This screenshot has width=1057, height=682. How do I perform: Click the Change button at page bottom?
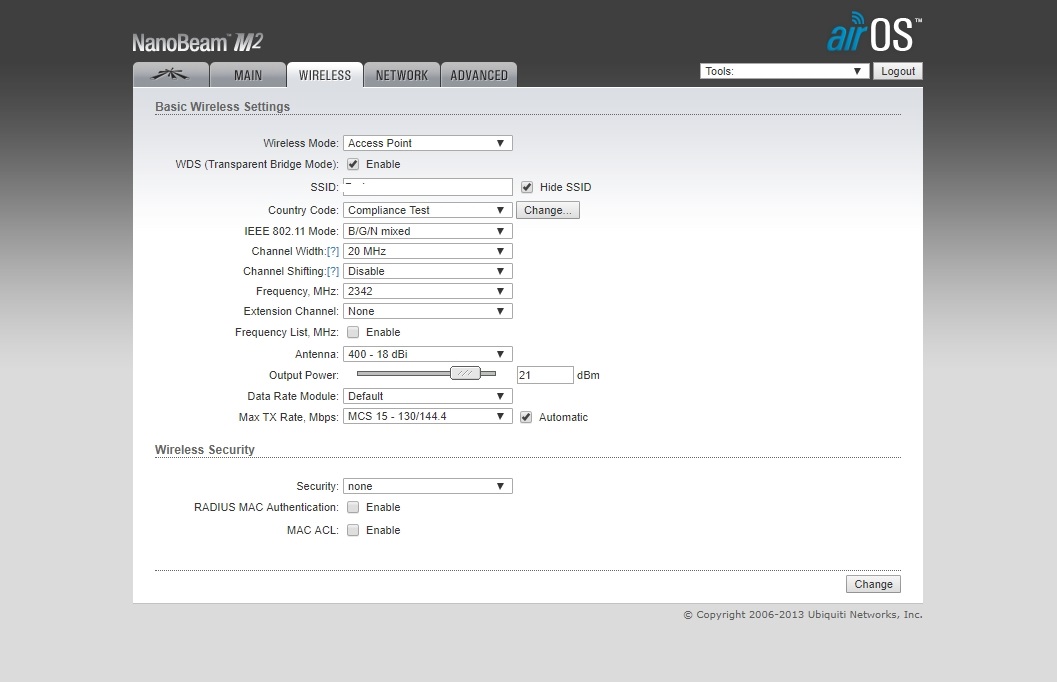tap(873, 584)
